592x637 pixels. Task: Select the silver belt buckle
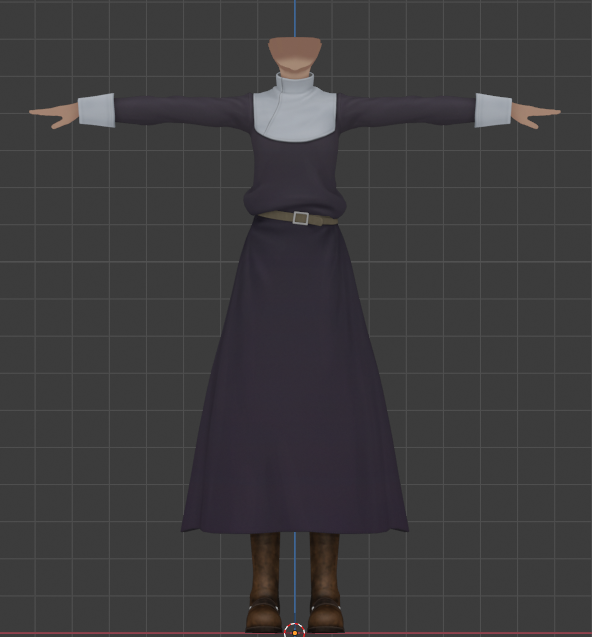[x=301, y=218]
